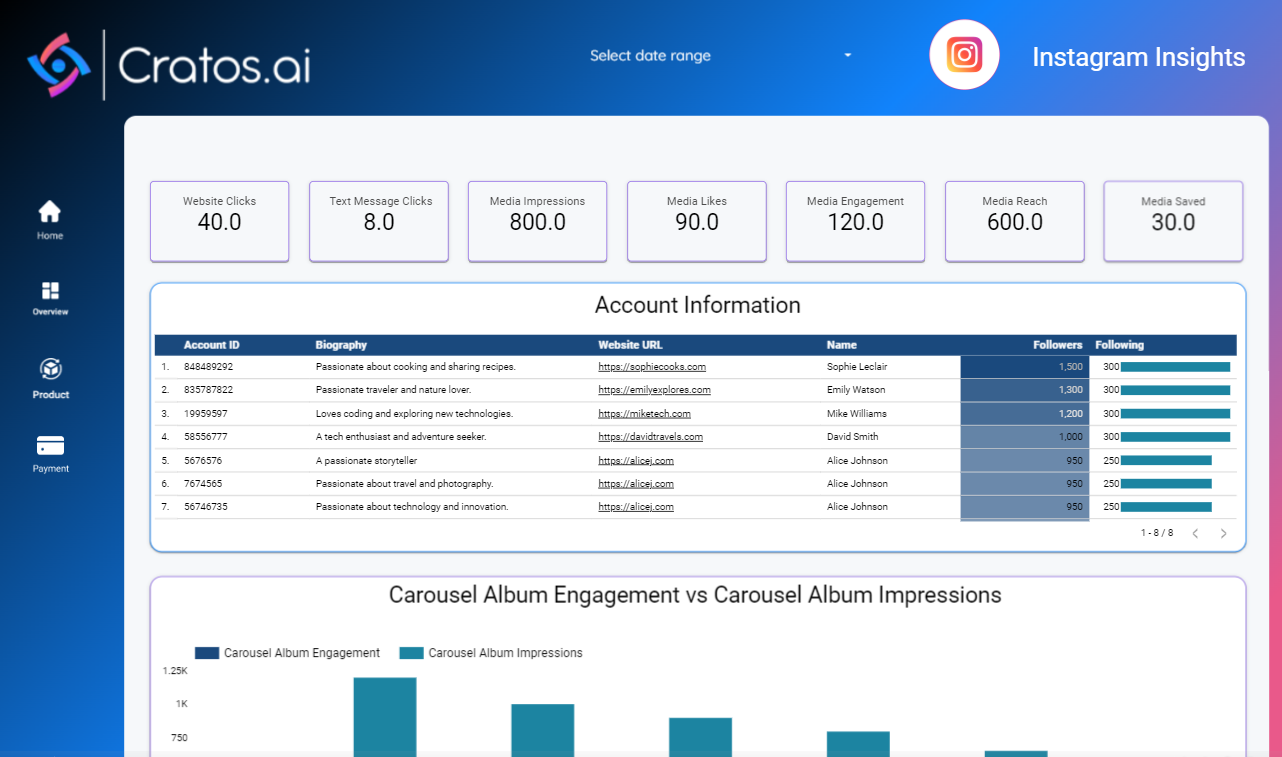Sort by Followers column header
1282x757 pixels.
pyautogui.click(x=1058, y=345)
